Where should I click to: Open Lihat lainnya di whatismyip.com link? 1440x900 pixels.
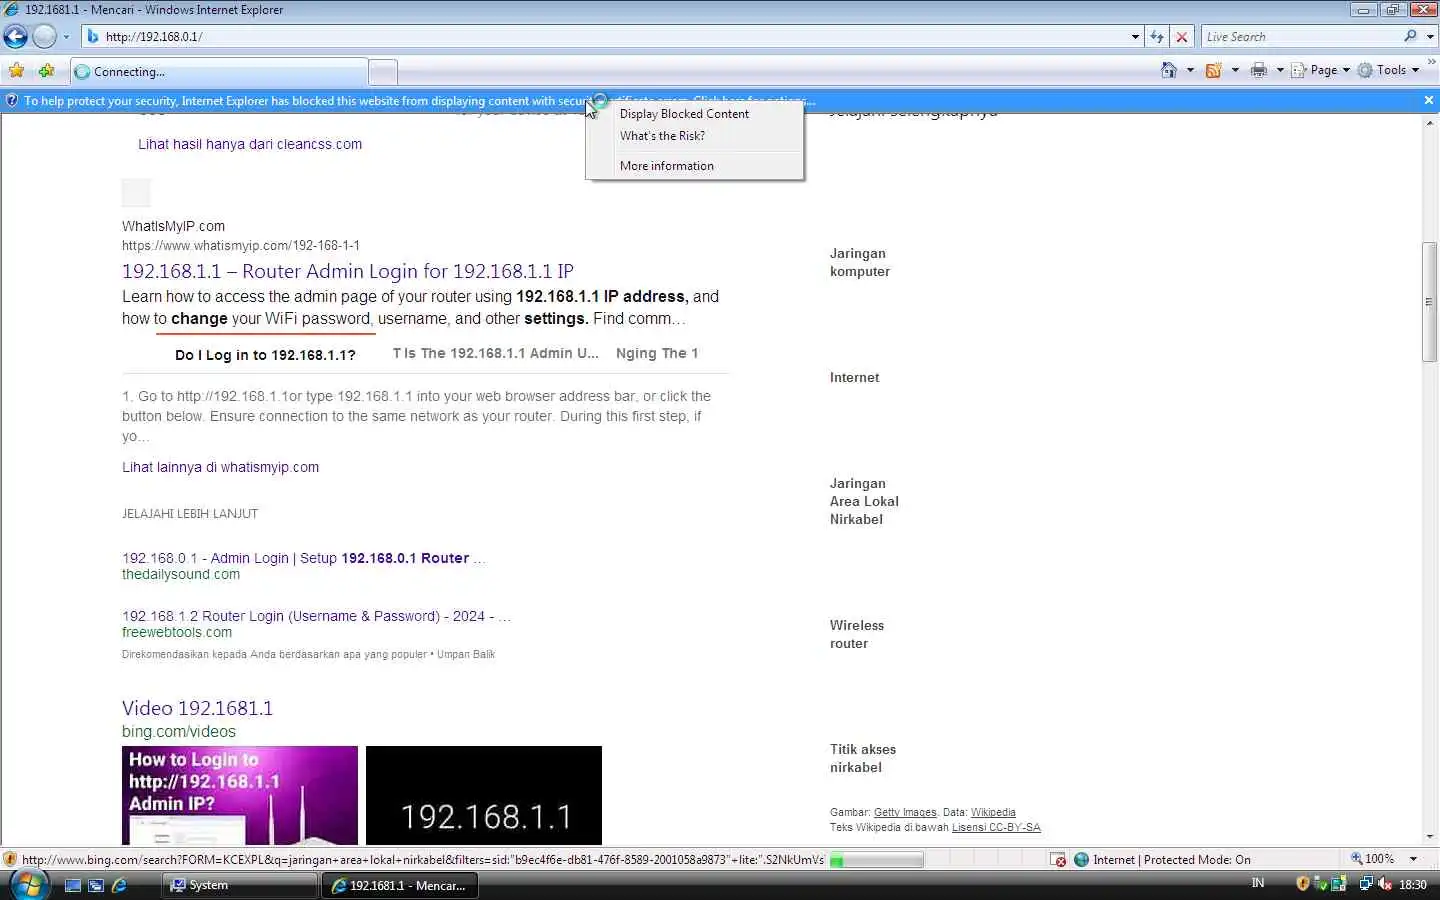[220, 467]
